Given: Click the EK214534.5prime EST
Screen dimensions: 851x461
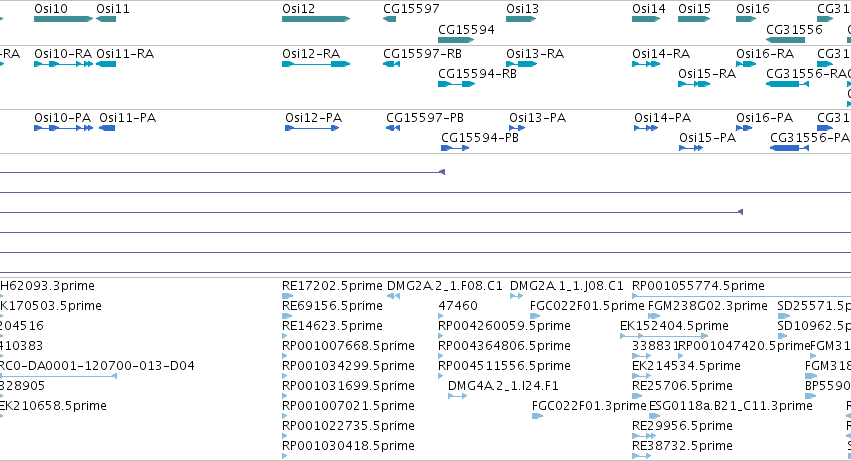Looking at the screenshot, I should tap(642, 376).
